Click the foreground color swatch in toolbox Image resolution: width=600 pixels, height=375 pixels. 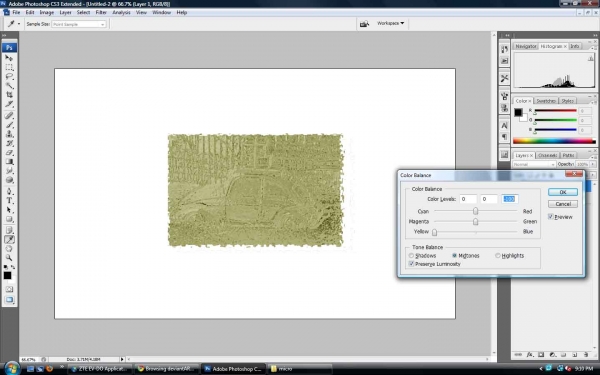tap(7, 276)
